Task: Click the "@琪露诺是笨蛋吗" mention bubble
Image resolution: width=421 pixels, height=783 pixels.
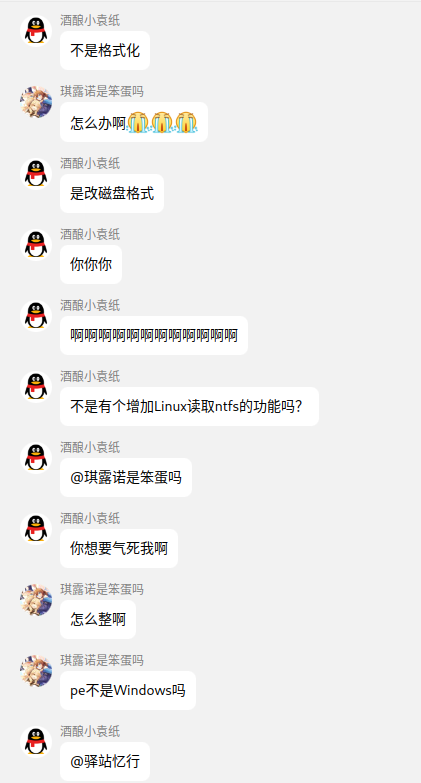Action: tap(126, 477)
